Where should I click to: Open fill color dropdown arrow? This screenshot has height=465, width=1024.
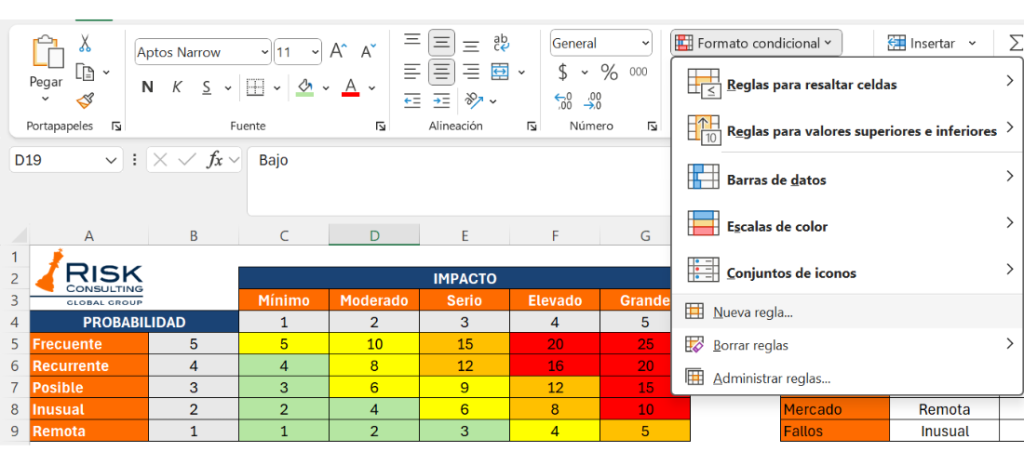(x=326, y=88)
